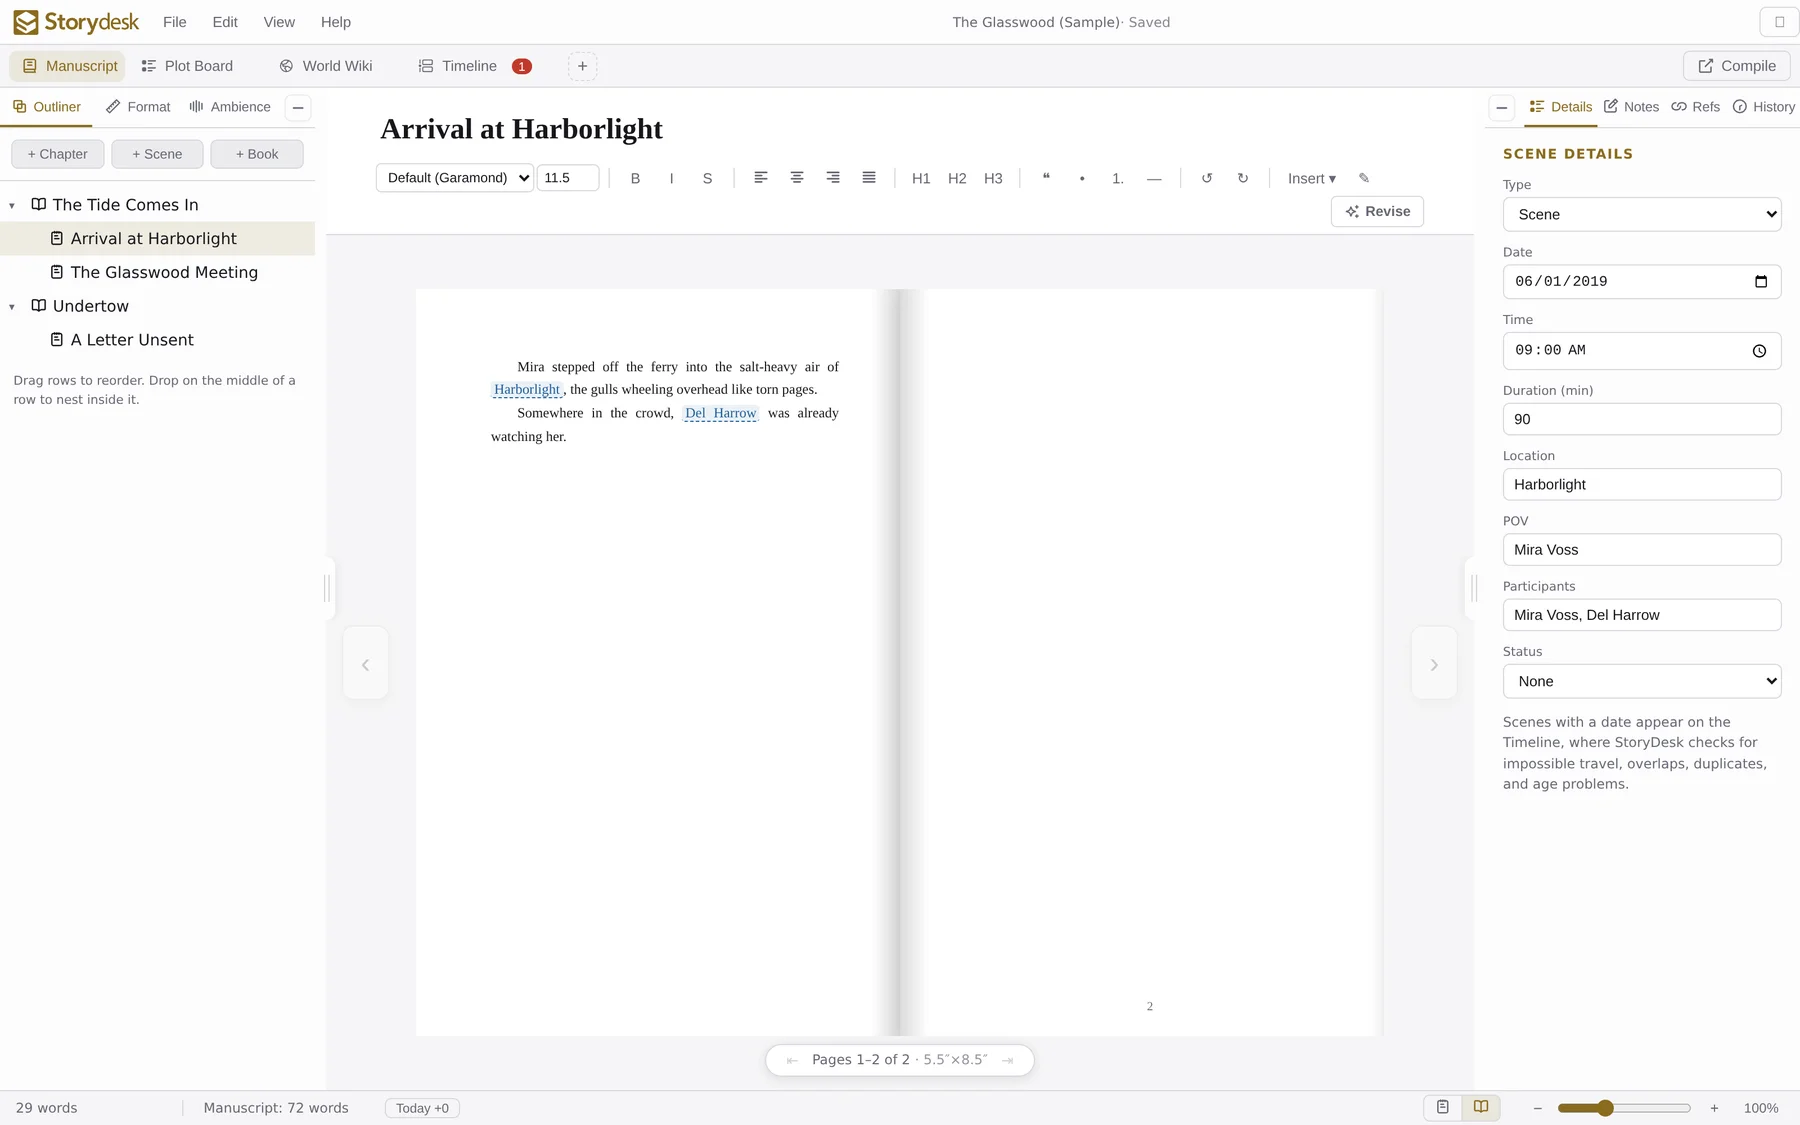Viewport: 1800px width, 1125px height.
Task: Center align the text
Action: coord(797,178)
